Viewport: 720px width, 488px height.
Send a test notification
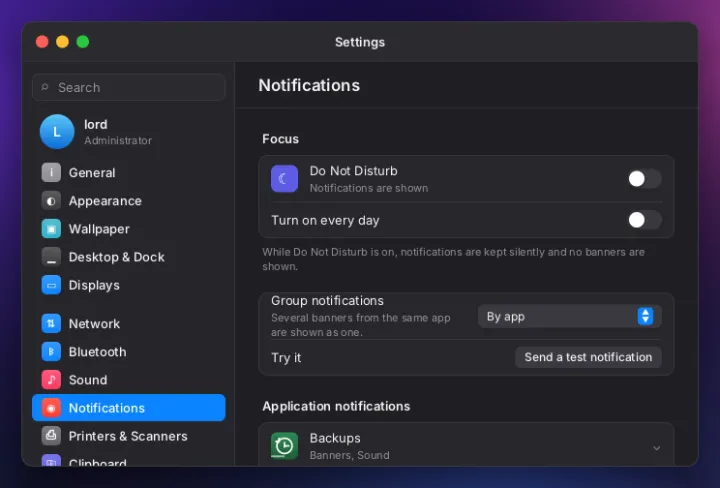588,357
